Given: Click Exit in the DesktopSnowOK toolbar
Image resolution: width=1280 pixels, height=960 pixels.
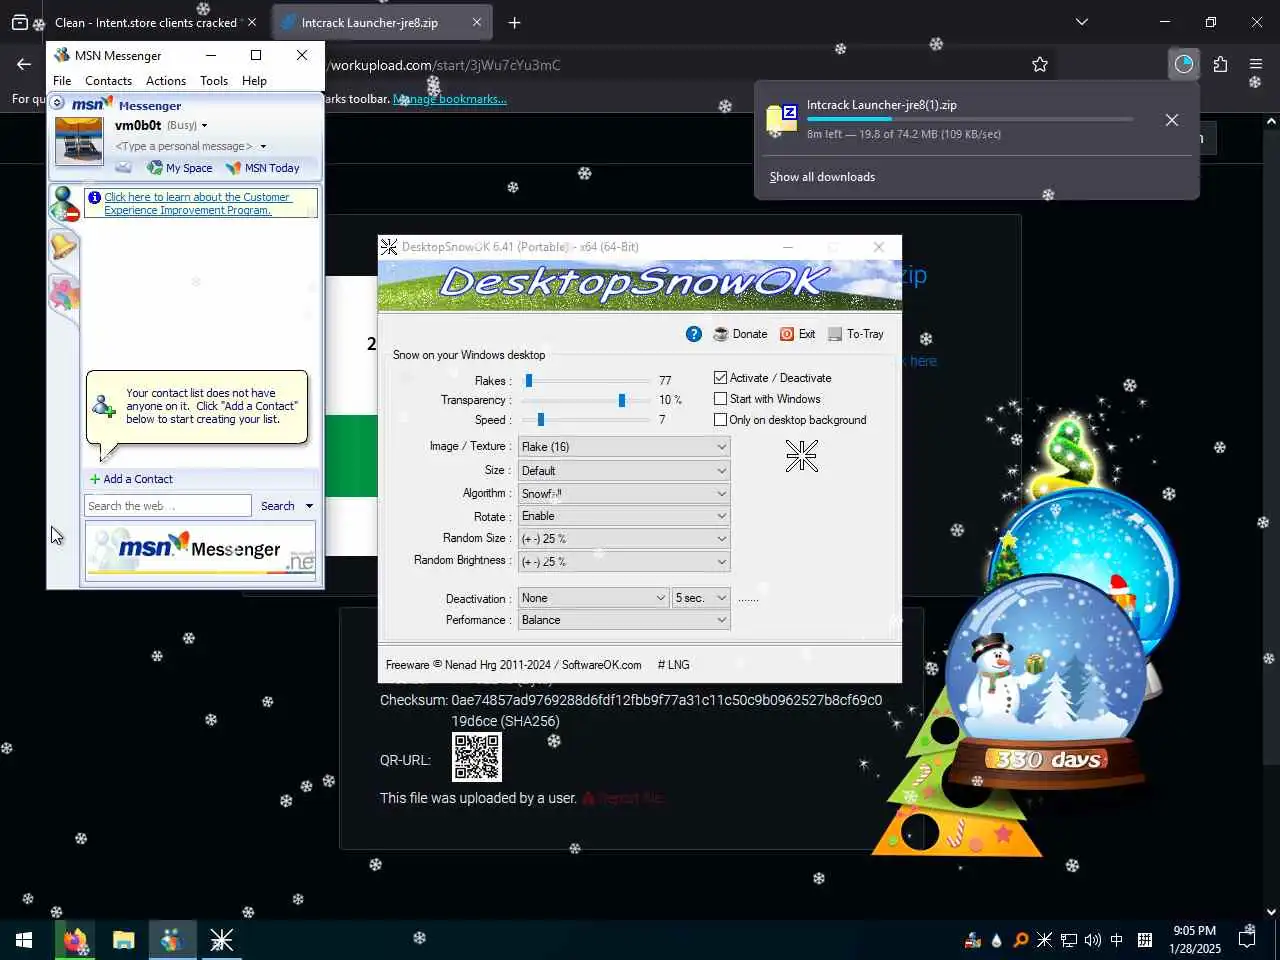Looking at the screenshot, I should point(798,334).
